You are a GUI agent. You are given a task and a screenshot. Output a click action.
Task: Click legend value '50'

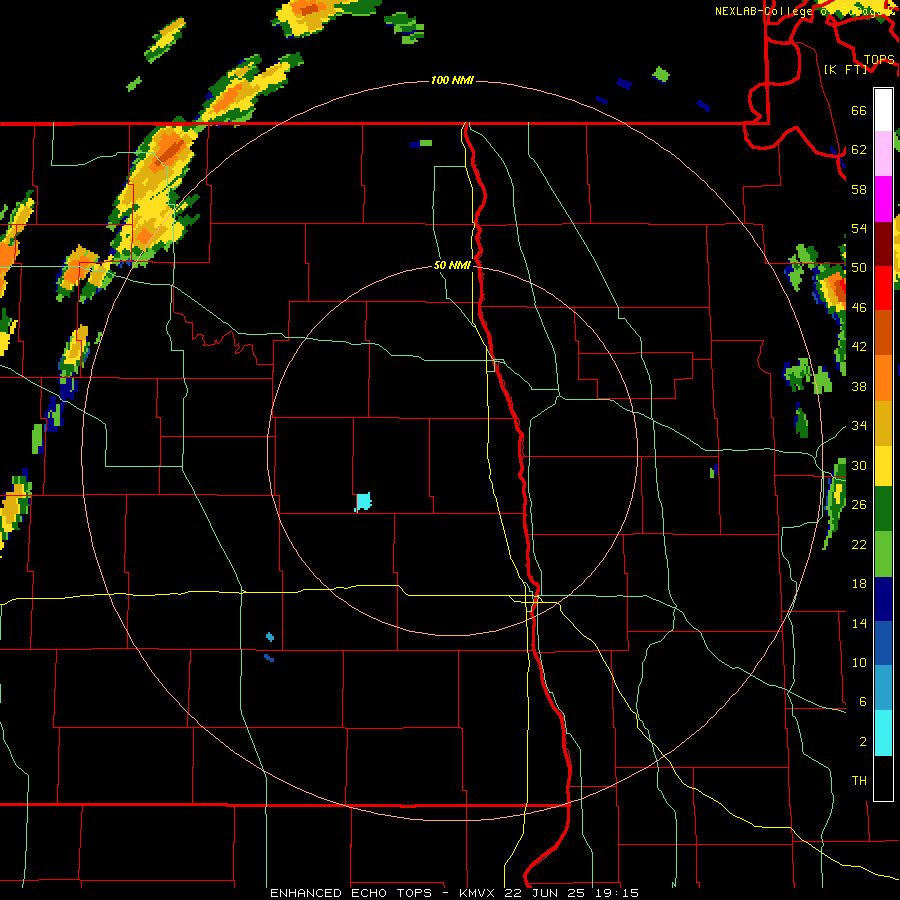tap(859, 268)
